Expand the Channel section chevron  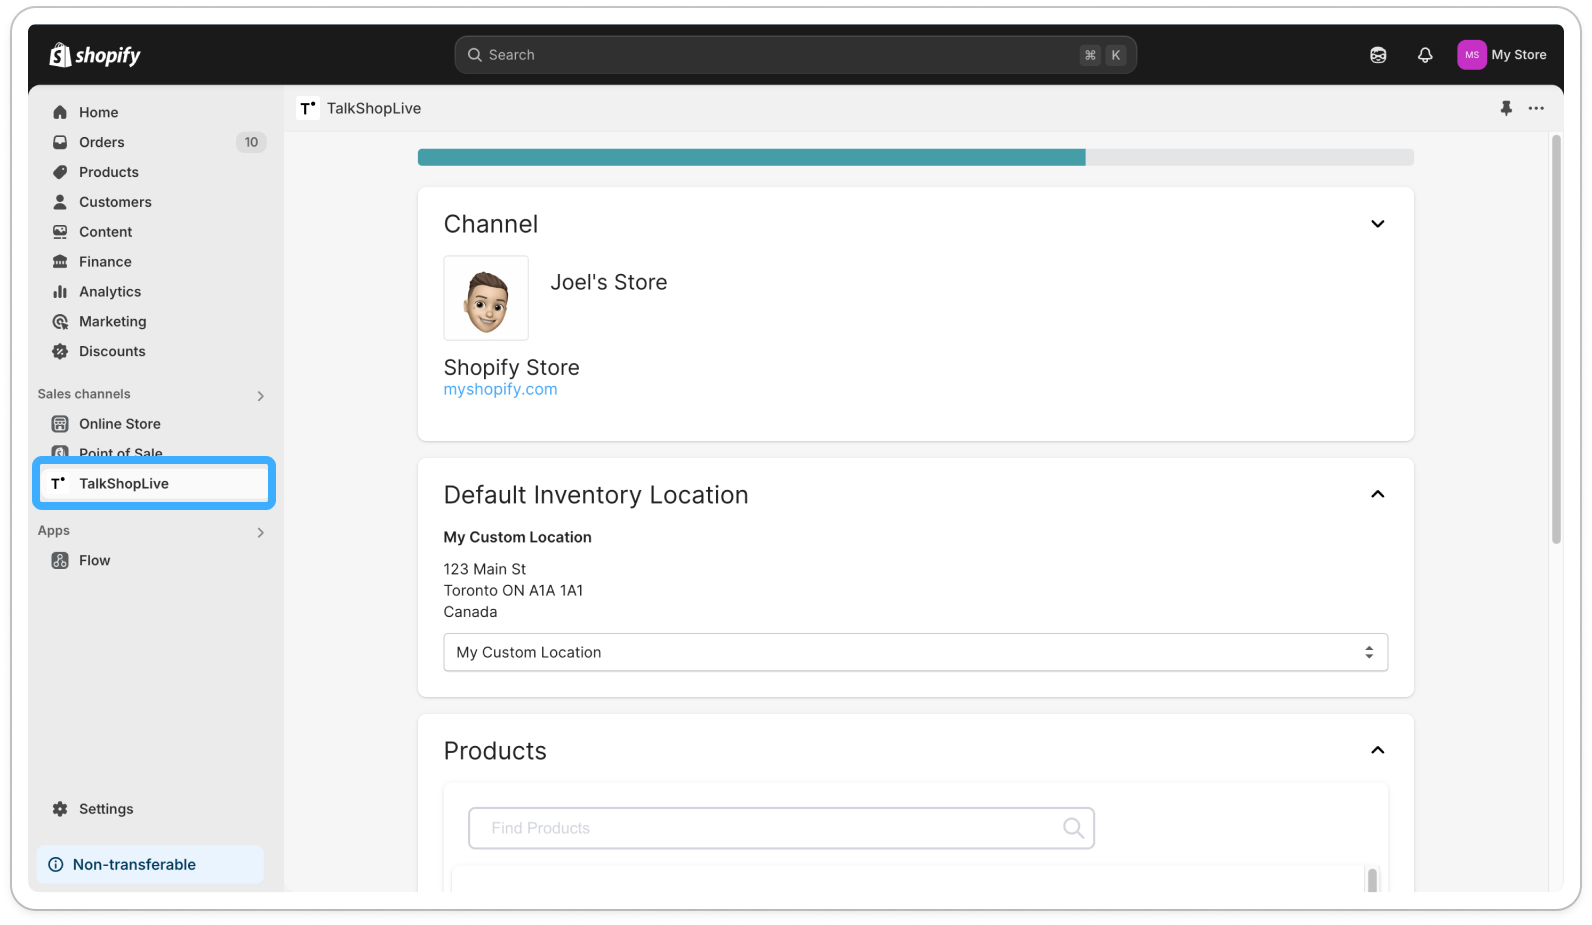1377,224
